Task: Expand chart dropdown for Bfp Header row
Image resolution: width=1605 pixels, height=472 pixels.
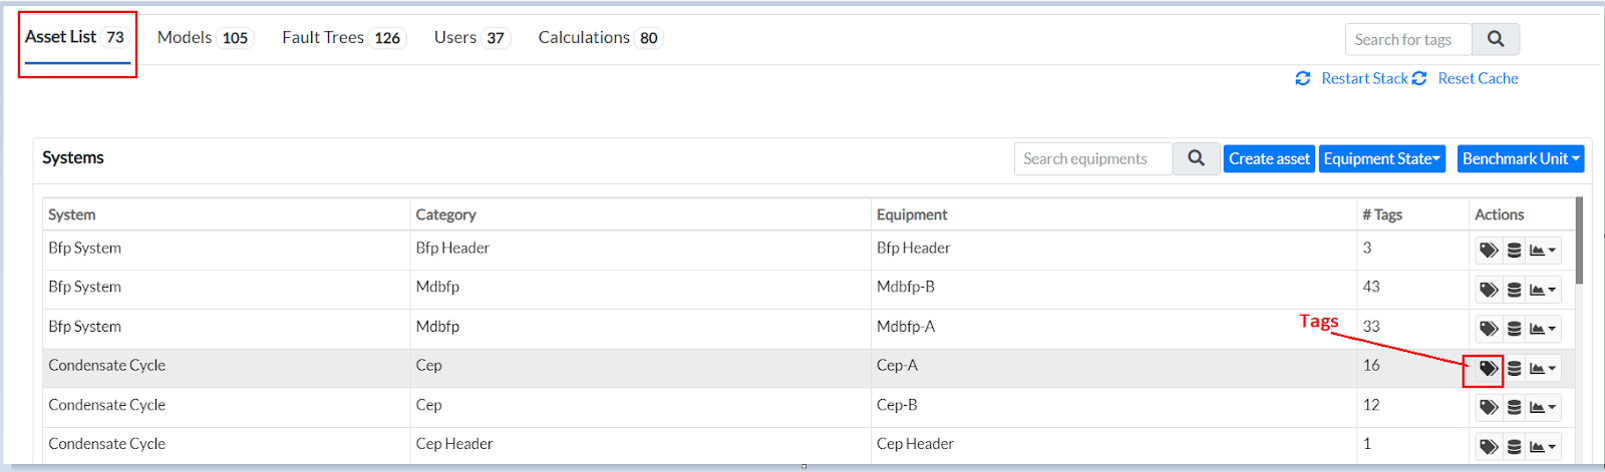Action: [1543, 250]
